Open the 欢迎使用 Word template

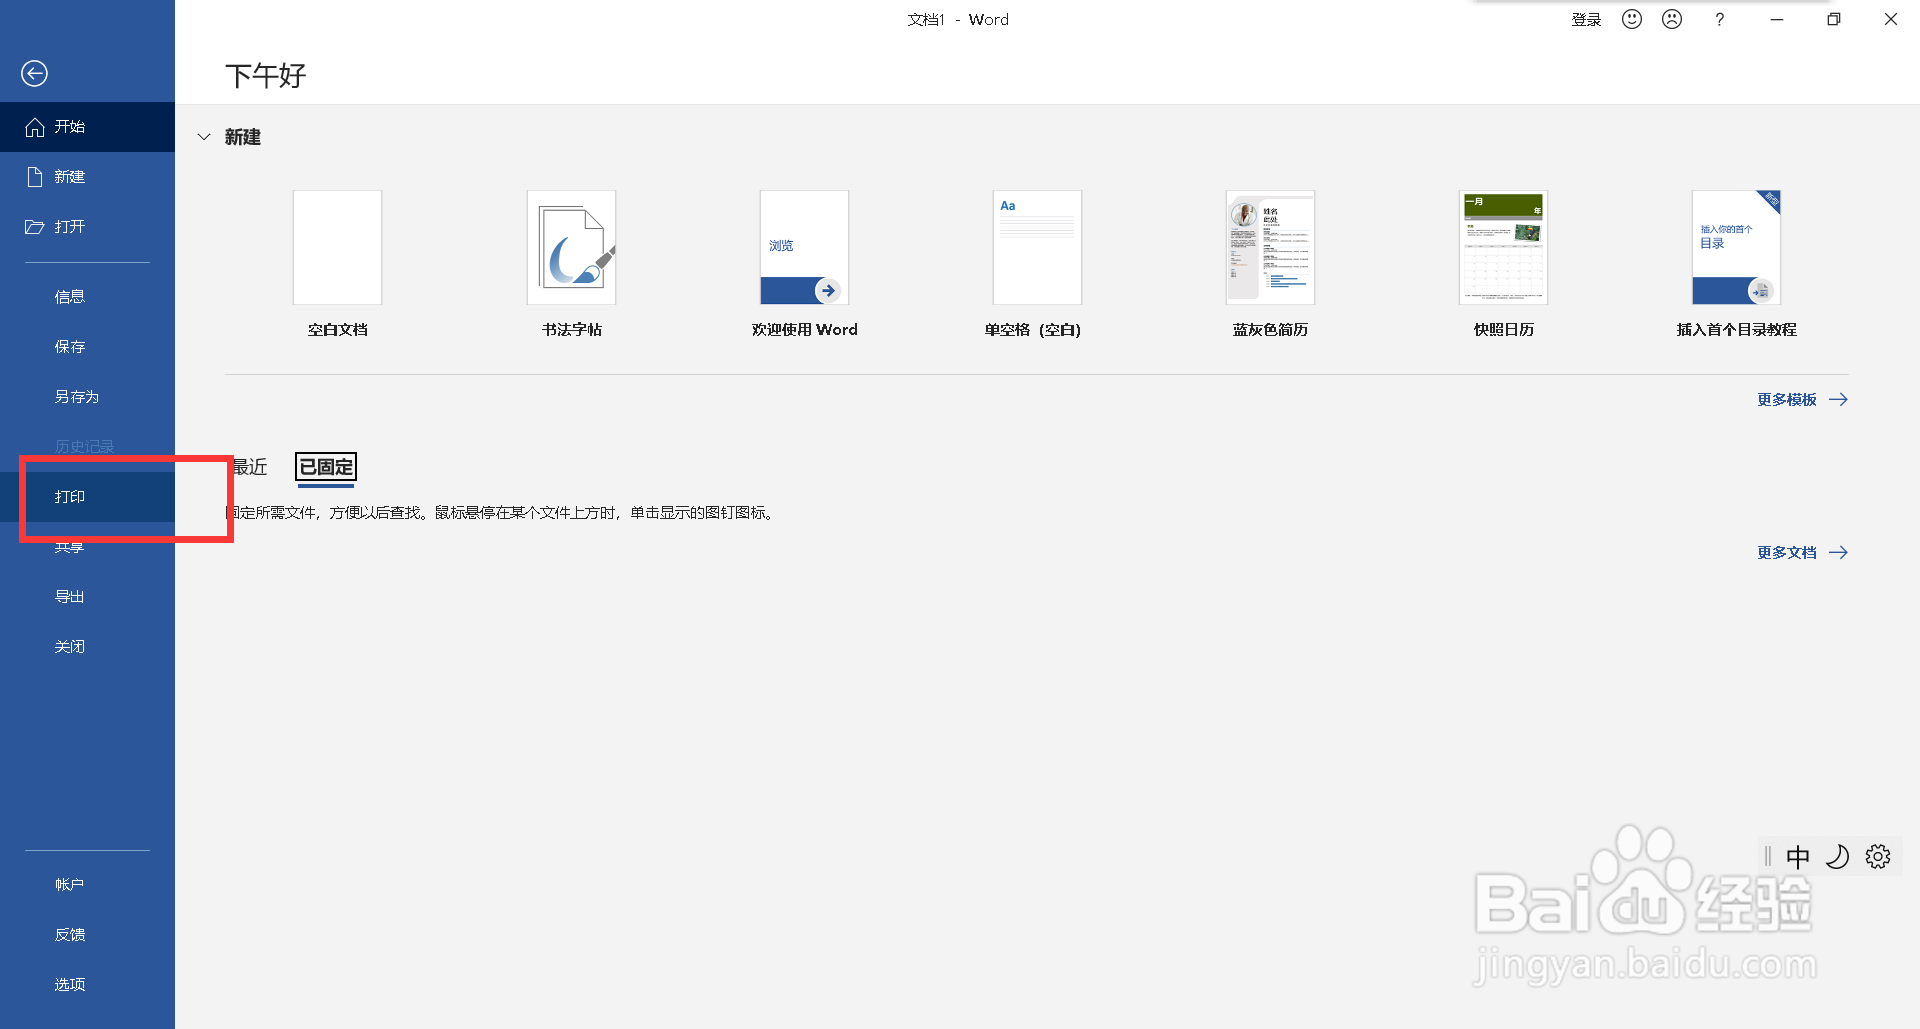pos(804,264)
